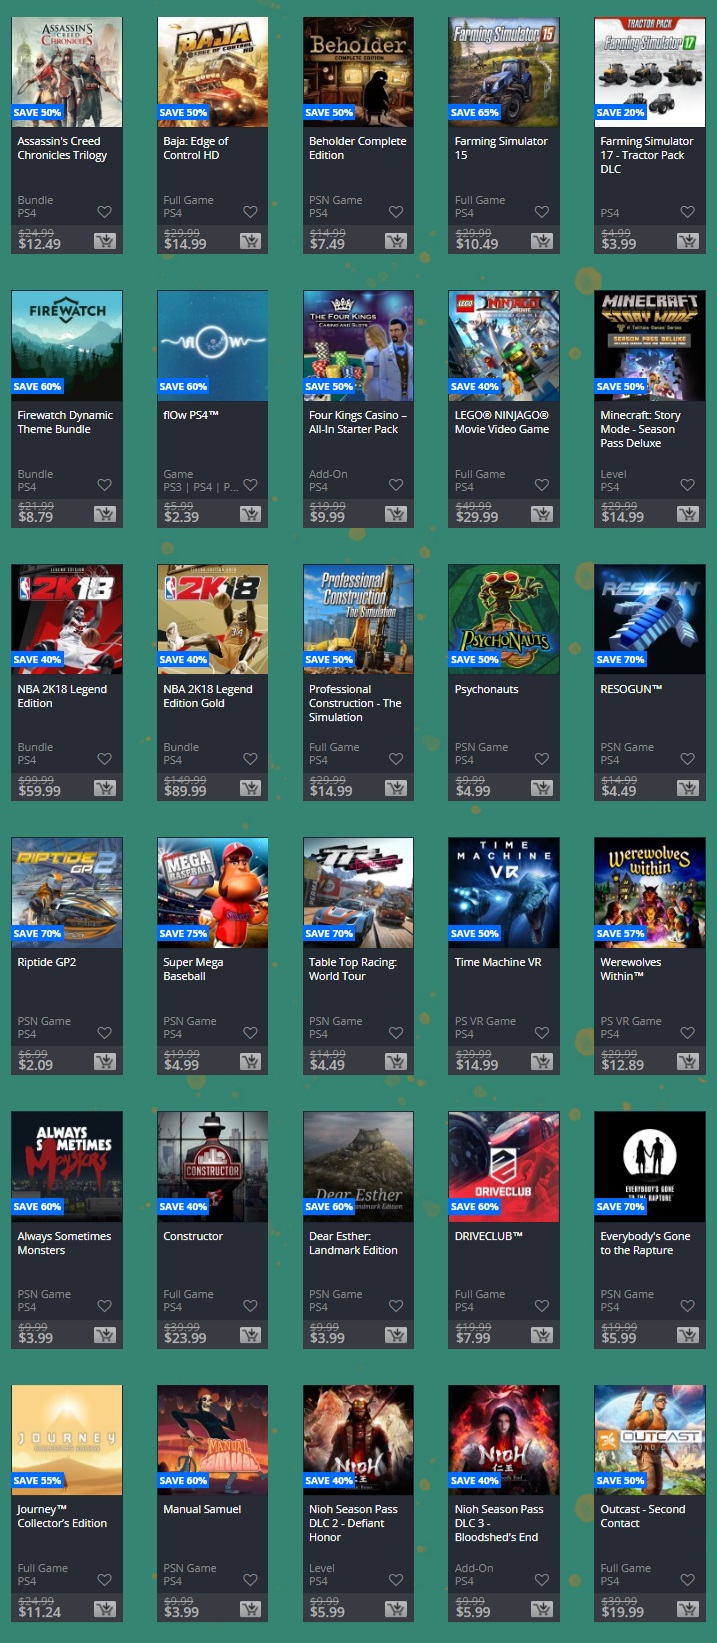Open Outcast - Second Contact cover art
Viewport: 717px width, 1643px height.
tap(650, 1440)
